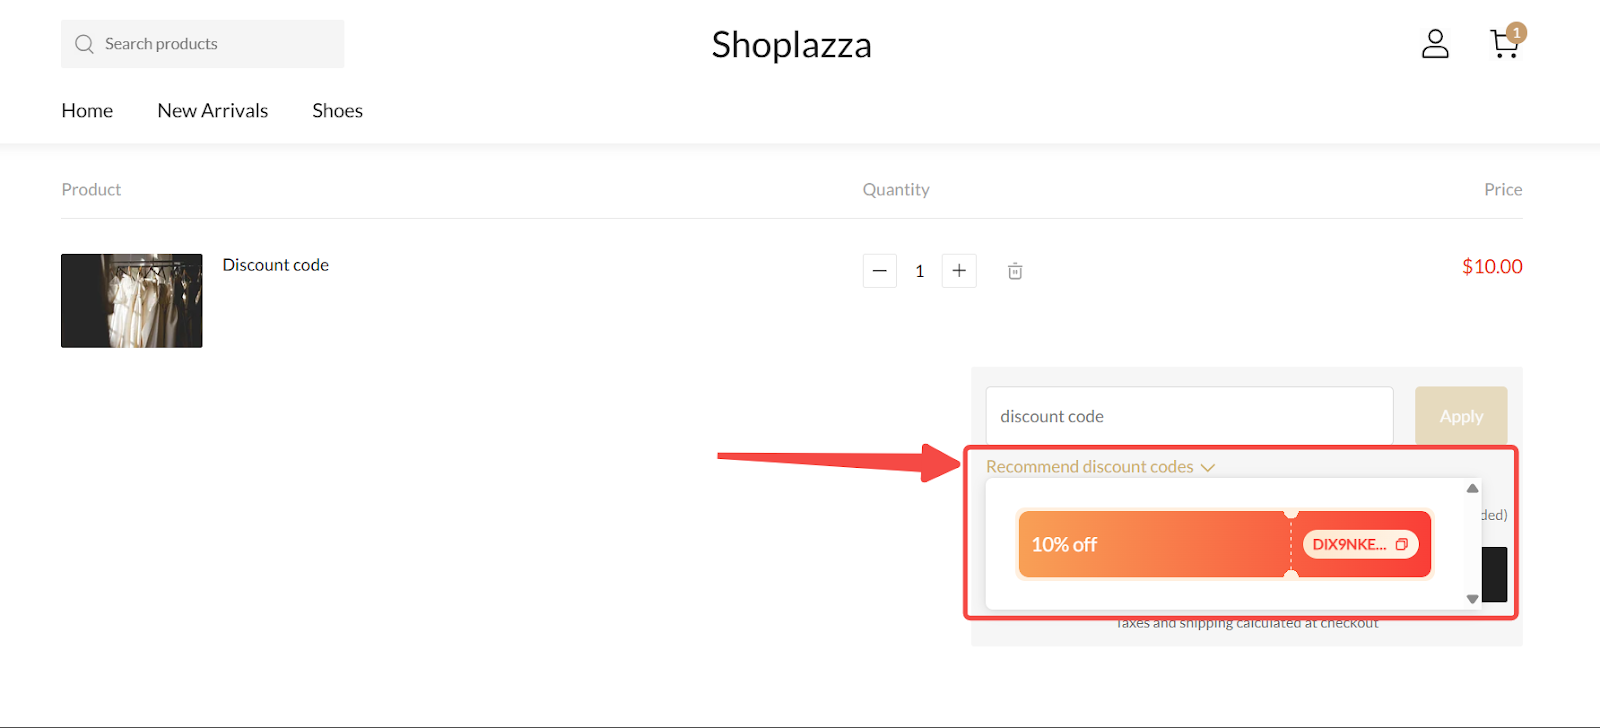
Task: Open New Arrivals menu
Action: coord(213,111)
